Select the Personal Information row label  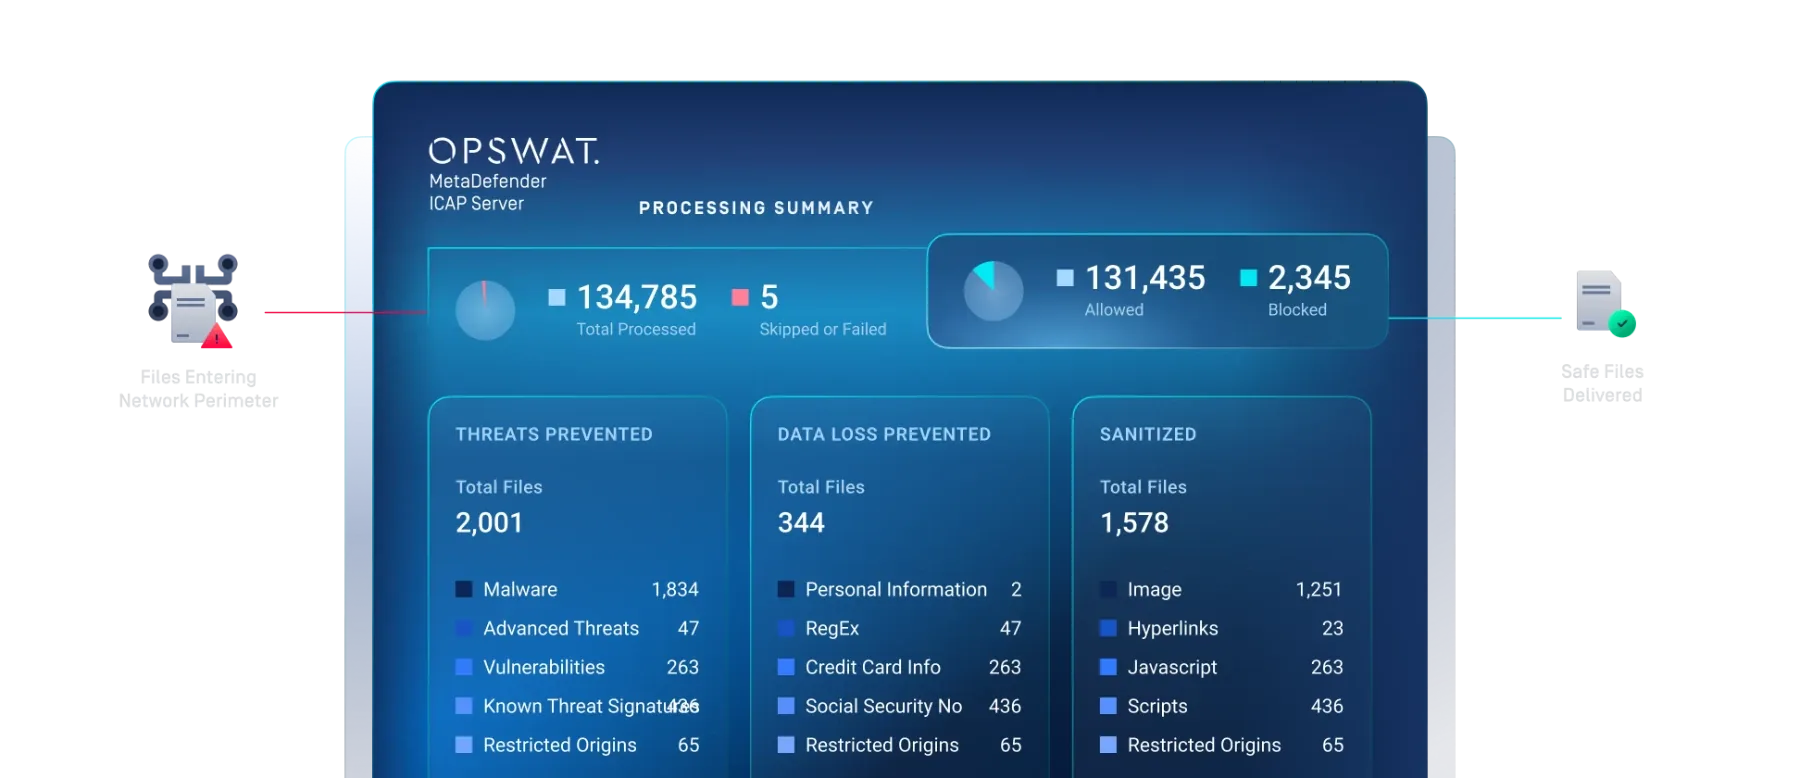coord(896,589)
